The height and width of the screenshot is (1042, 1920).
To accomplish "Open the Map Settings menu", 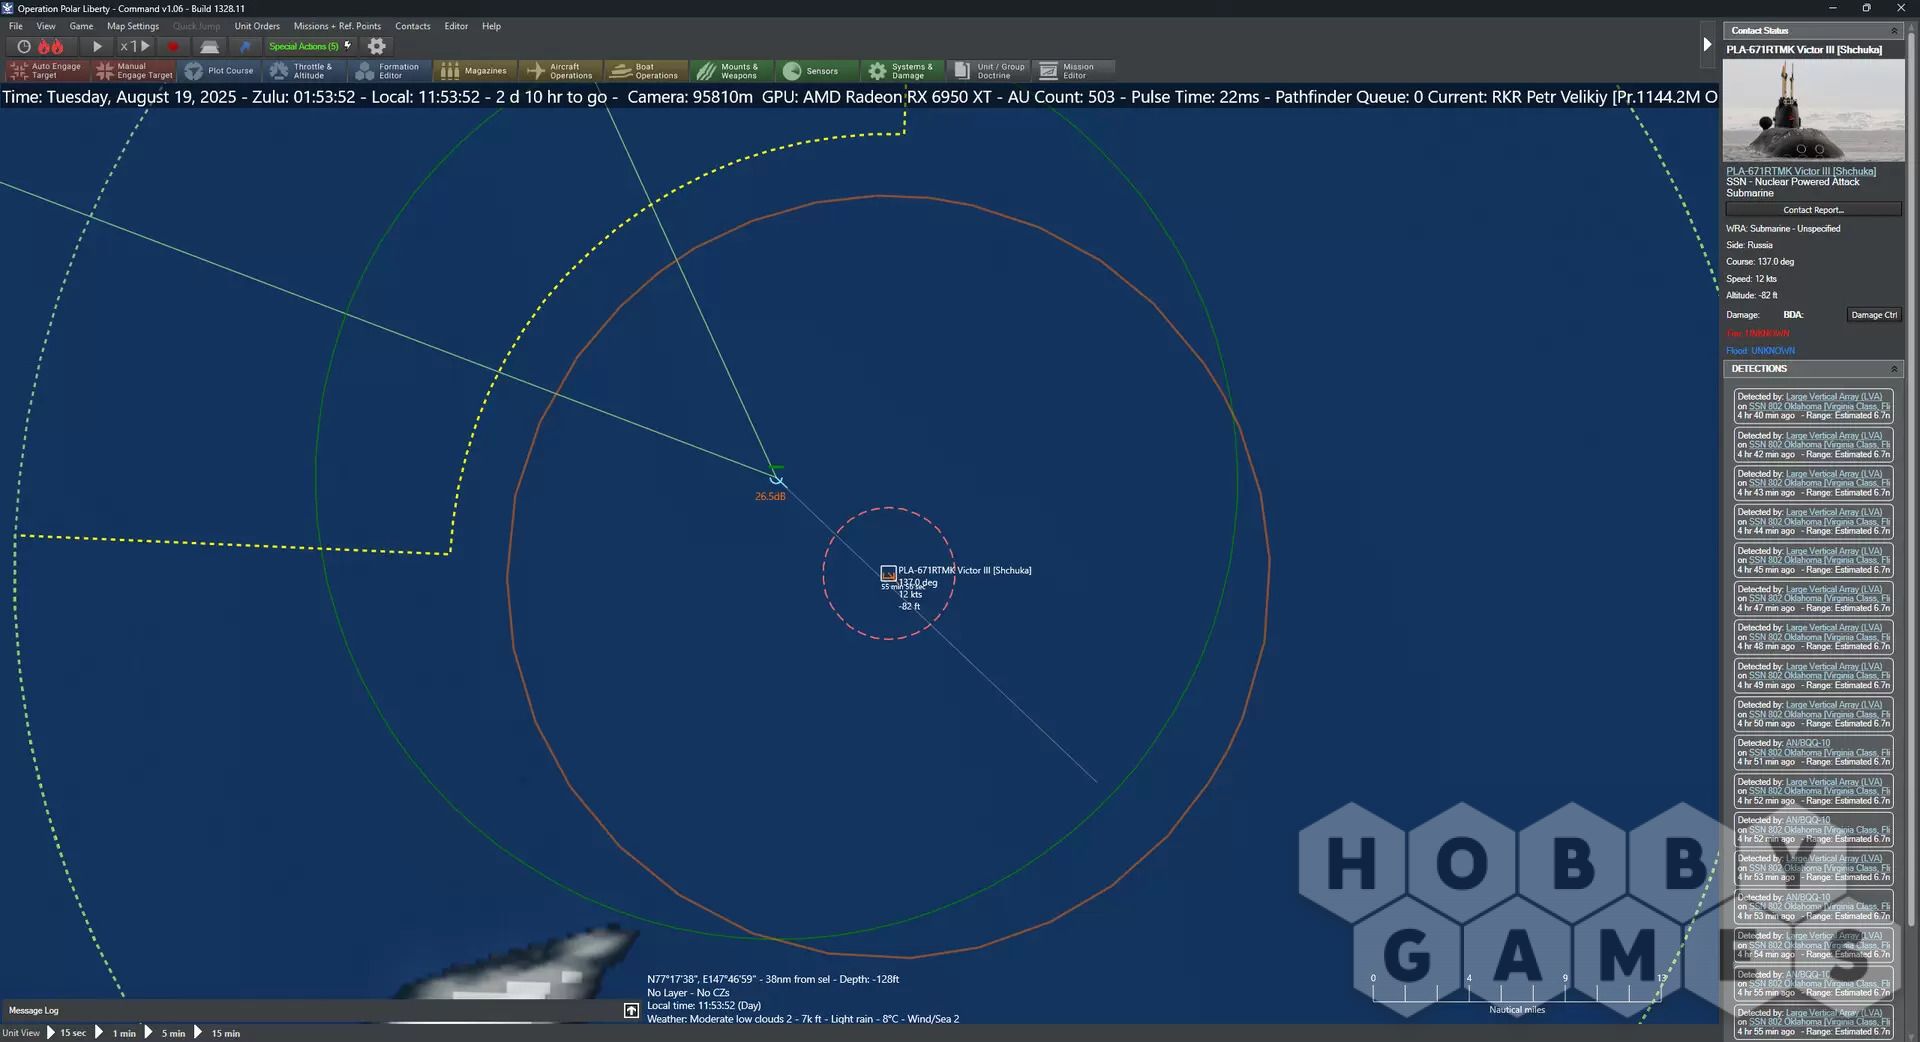I will [x=133, y=26].
